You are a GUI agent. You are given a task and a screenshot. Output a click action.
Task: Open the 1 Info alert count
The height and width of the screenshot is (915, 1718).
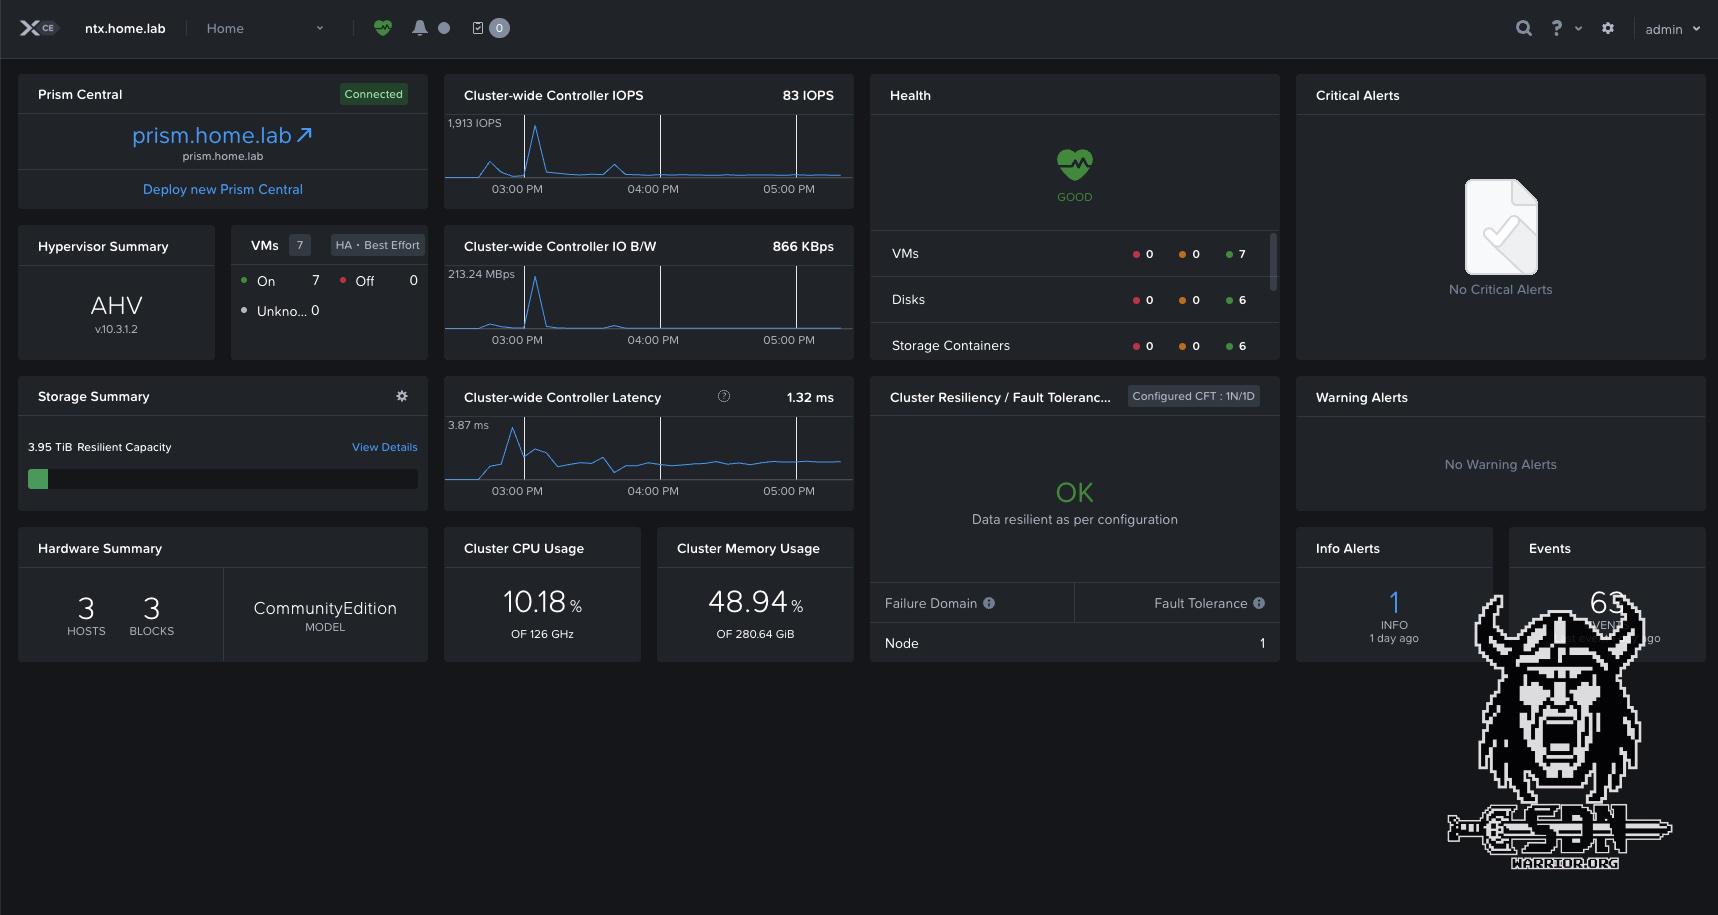1394,602
